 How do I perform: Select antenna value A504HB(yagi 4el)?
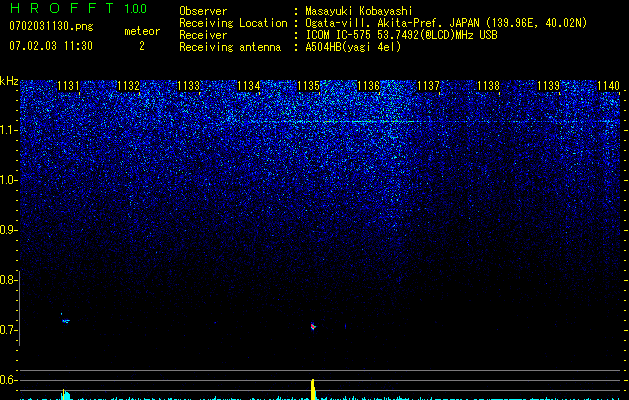[353, 47]
